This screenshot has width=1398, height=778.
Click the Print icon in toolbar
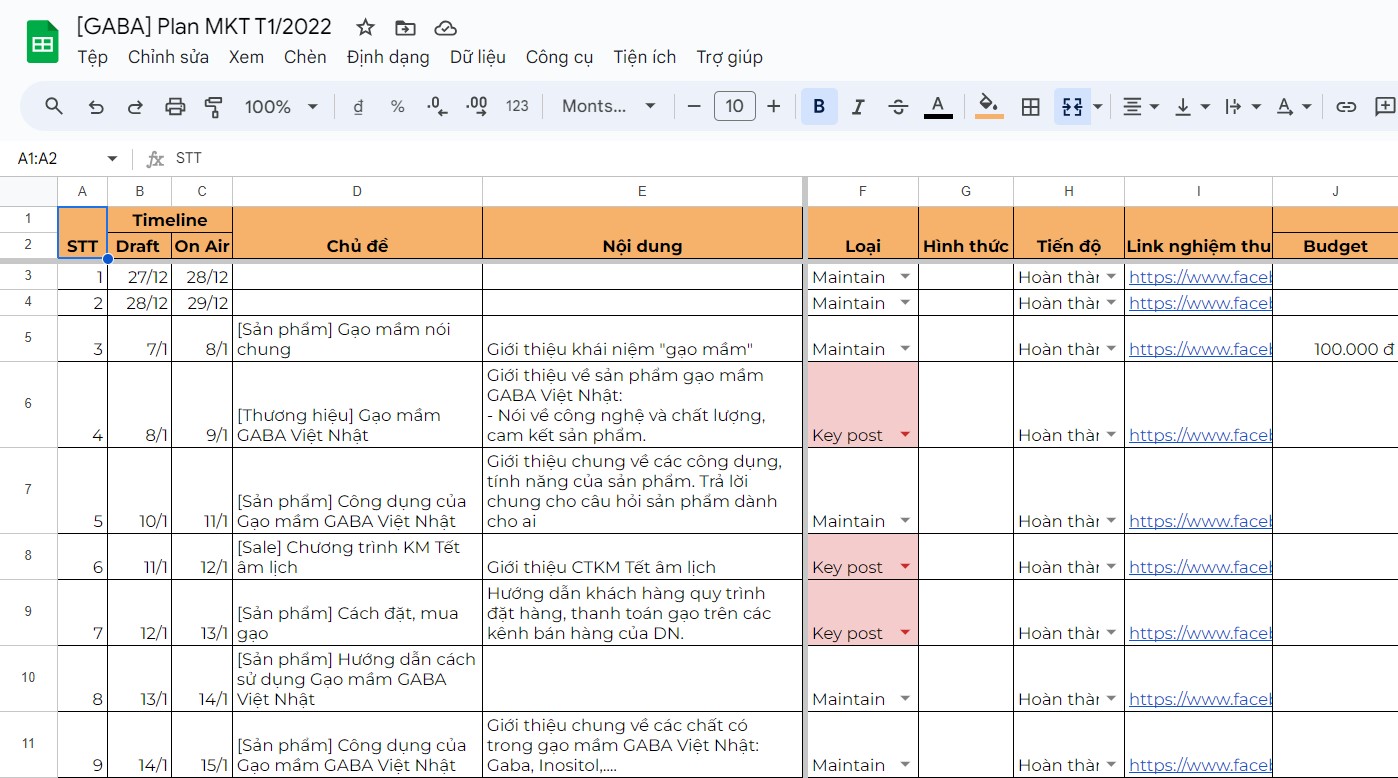pyautogui.click(x=175, y=106)
